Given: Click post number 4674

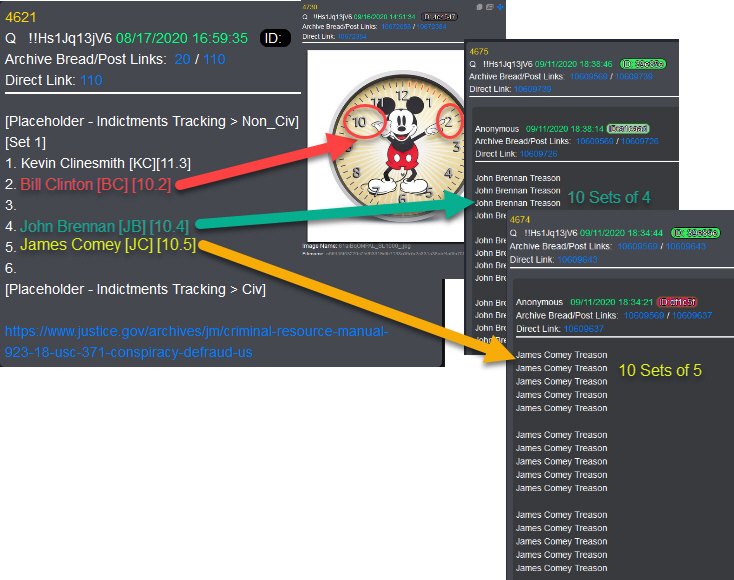Looking at the screenshot, I should 520,220.
